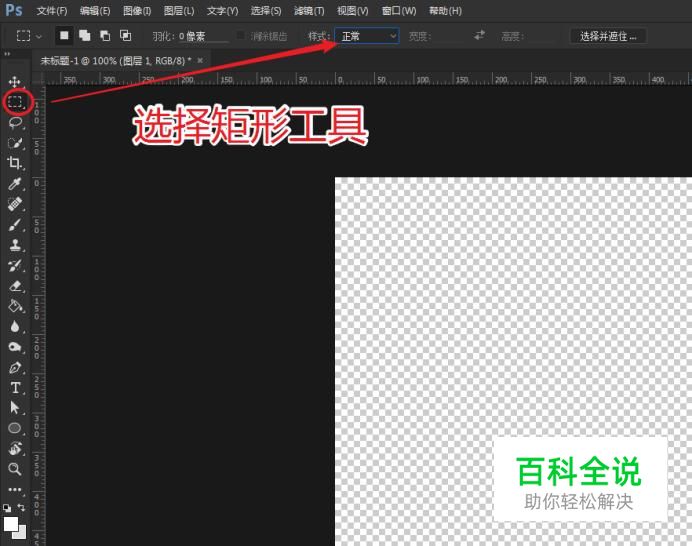Open the 帮助(H) menu

click(445, 11)
